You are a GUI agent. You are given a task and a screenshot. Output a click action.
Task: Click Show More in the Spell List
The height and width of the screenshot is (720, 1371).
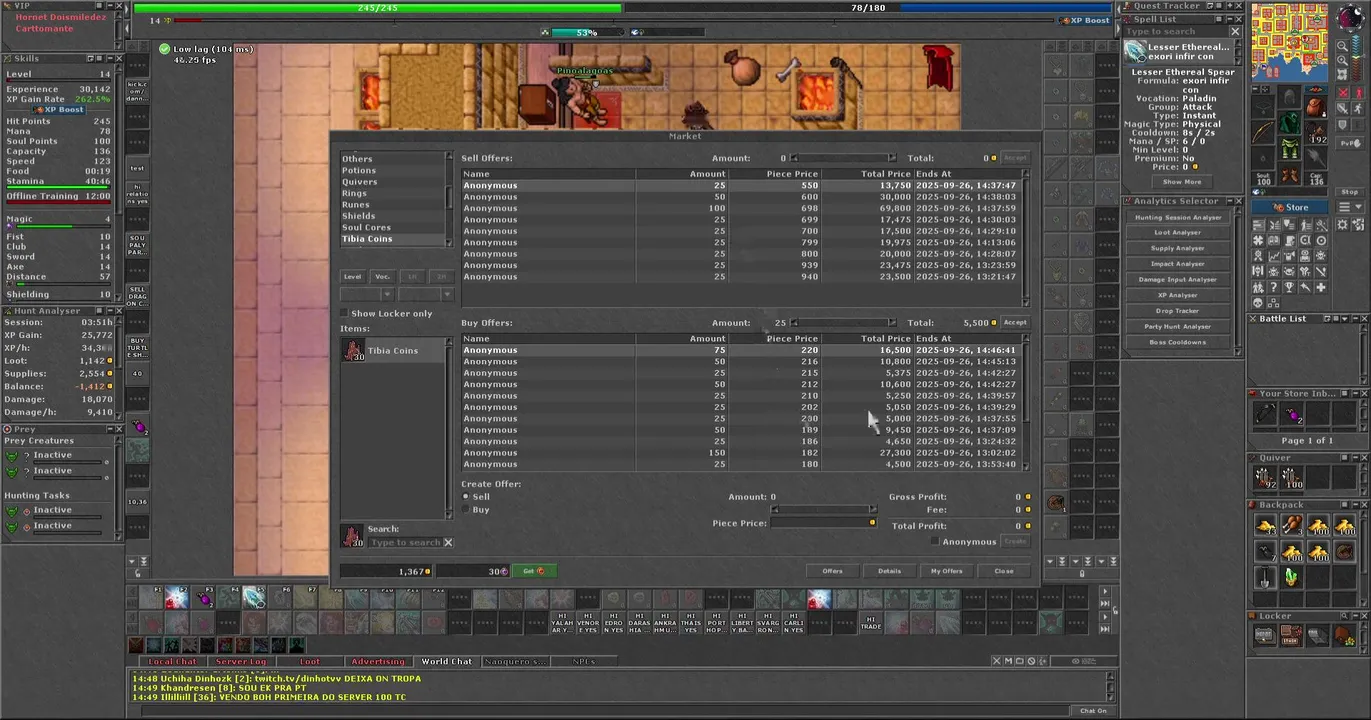click(x=1182, y=182)
